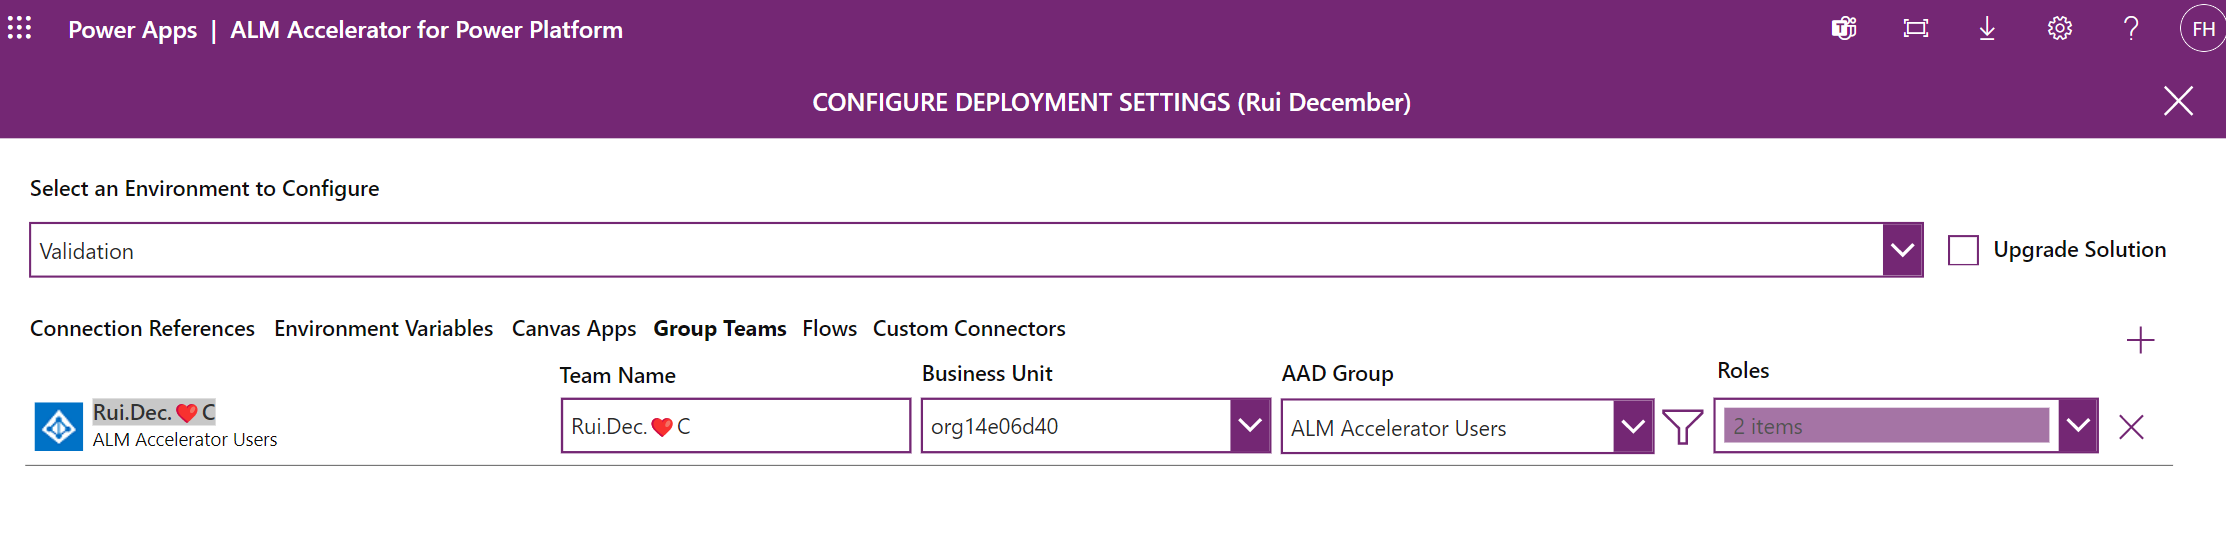Viewport: 2226px width, 538px height.
Task: Open the FH user account menu
Action: tap(2202, 28)
